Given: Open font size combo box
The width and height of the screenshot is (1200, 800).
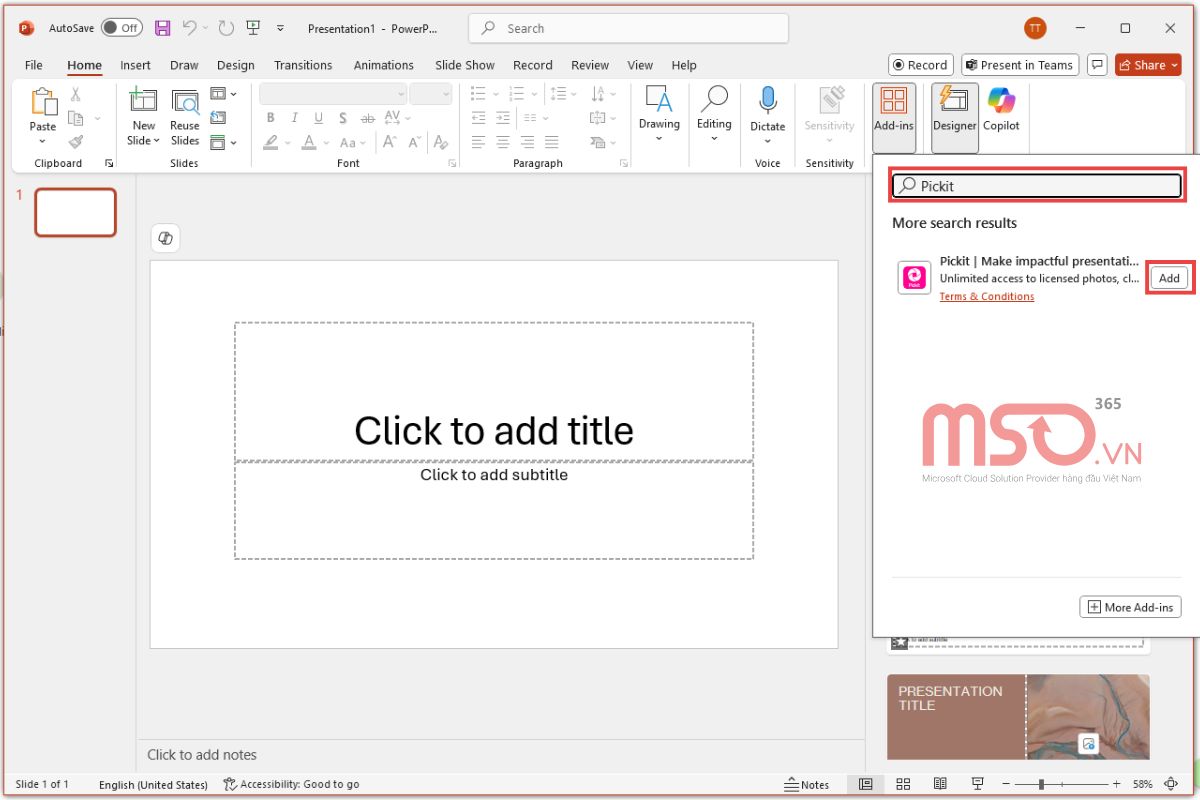Looking at the screenshot, I should pyautogui.click(x=431, y=94).
